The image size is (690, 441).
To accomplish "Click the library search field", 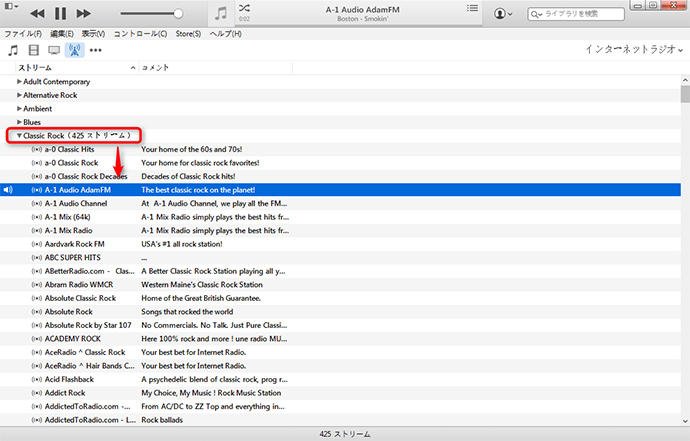I will coord(576,14).
